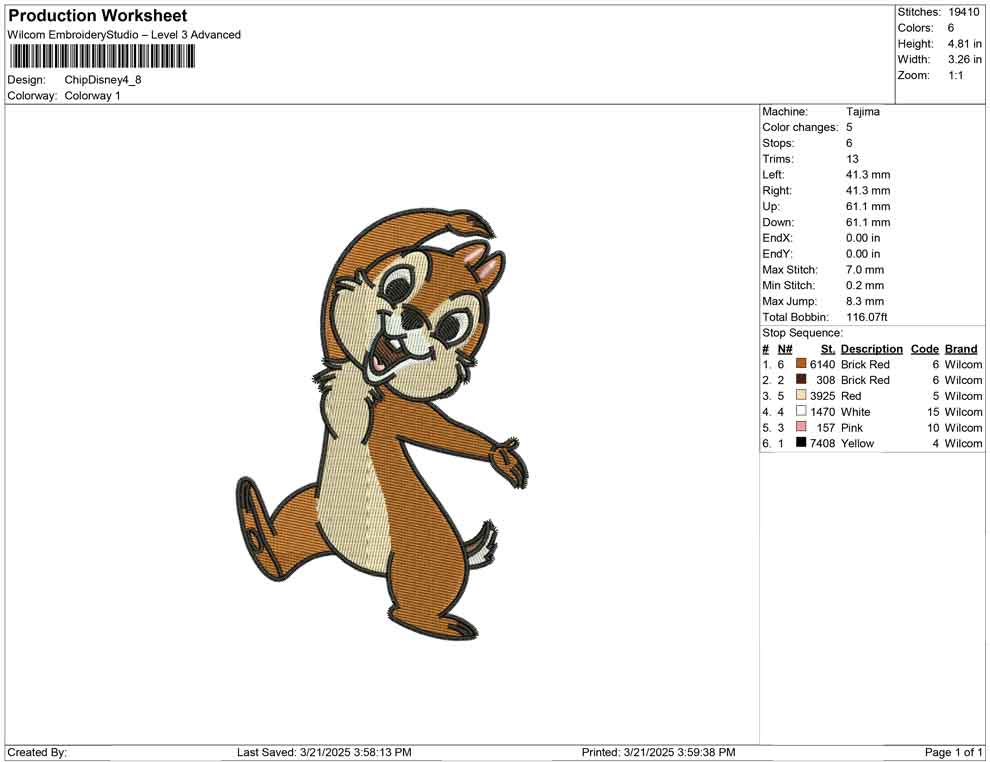990x762 pixels.
Task: Click the Machine value 'Tajima'
Action: [x=862, y=112]
